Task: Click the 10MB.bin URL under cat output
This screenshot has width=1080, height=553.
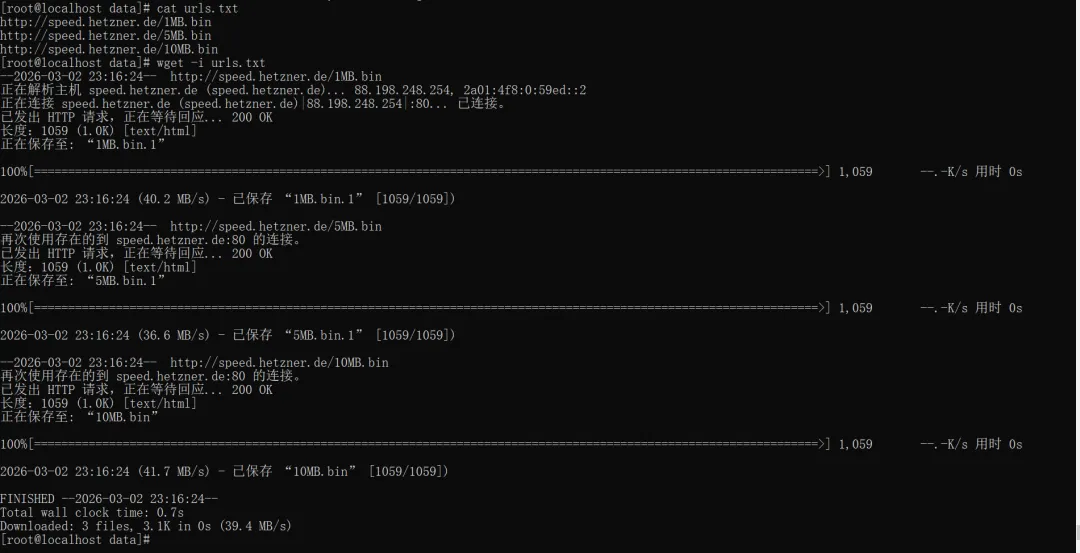Action: pos(109,49)
